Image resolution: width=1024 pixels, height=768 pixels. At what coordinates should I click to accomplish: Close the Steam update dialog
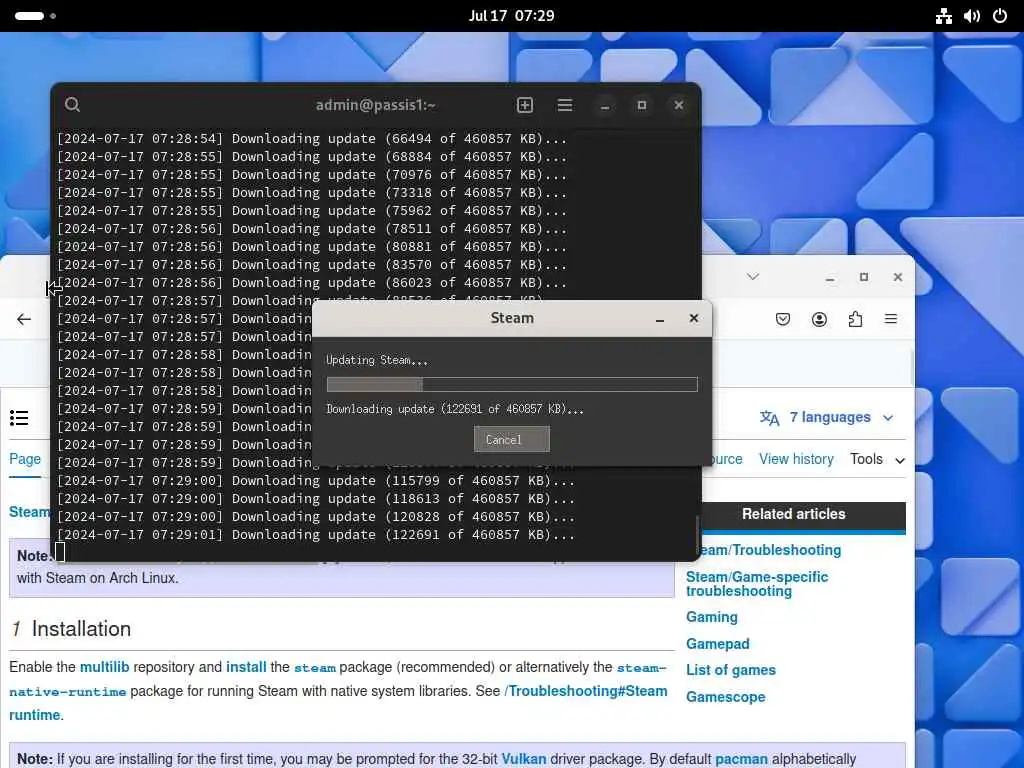694,318
